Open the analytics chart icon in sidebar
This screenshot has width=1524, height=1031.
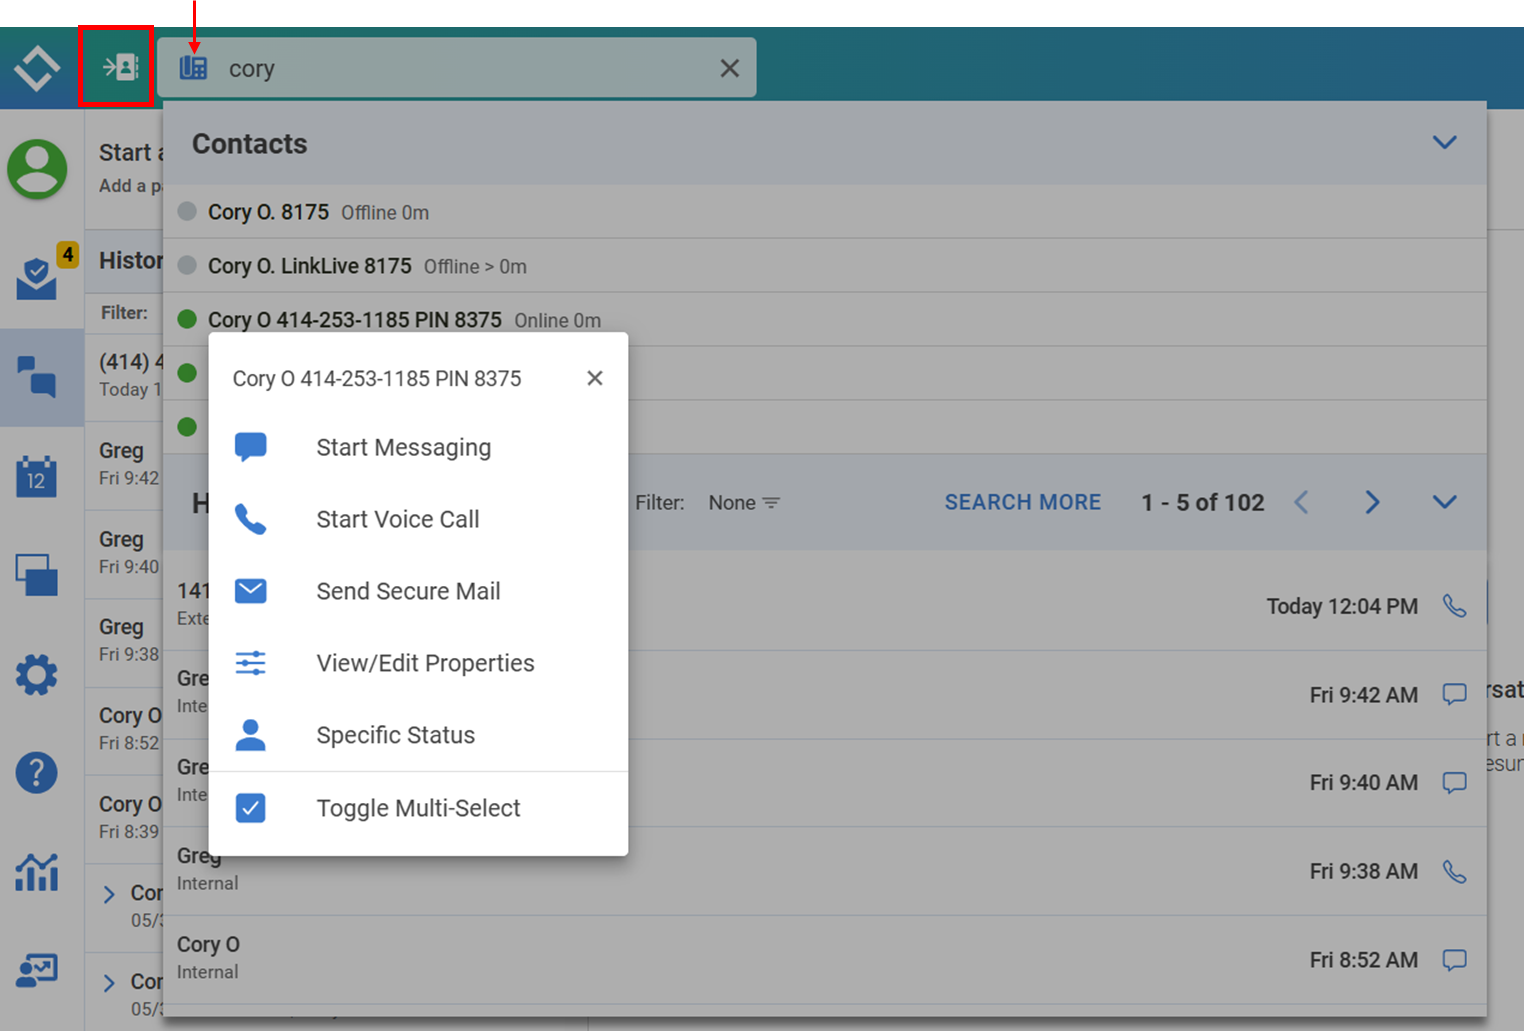point(37,872)
